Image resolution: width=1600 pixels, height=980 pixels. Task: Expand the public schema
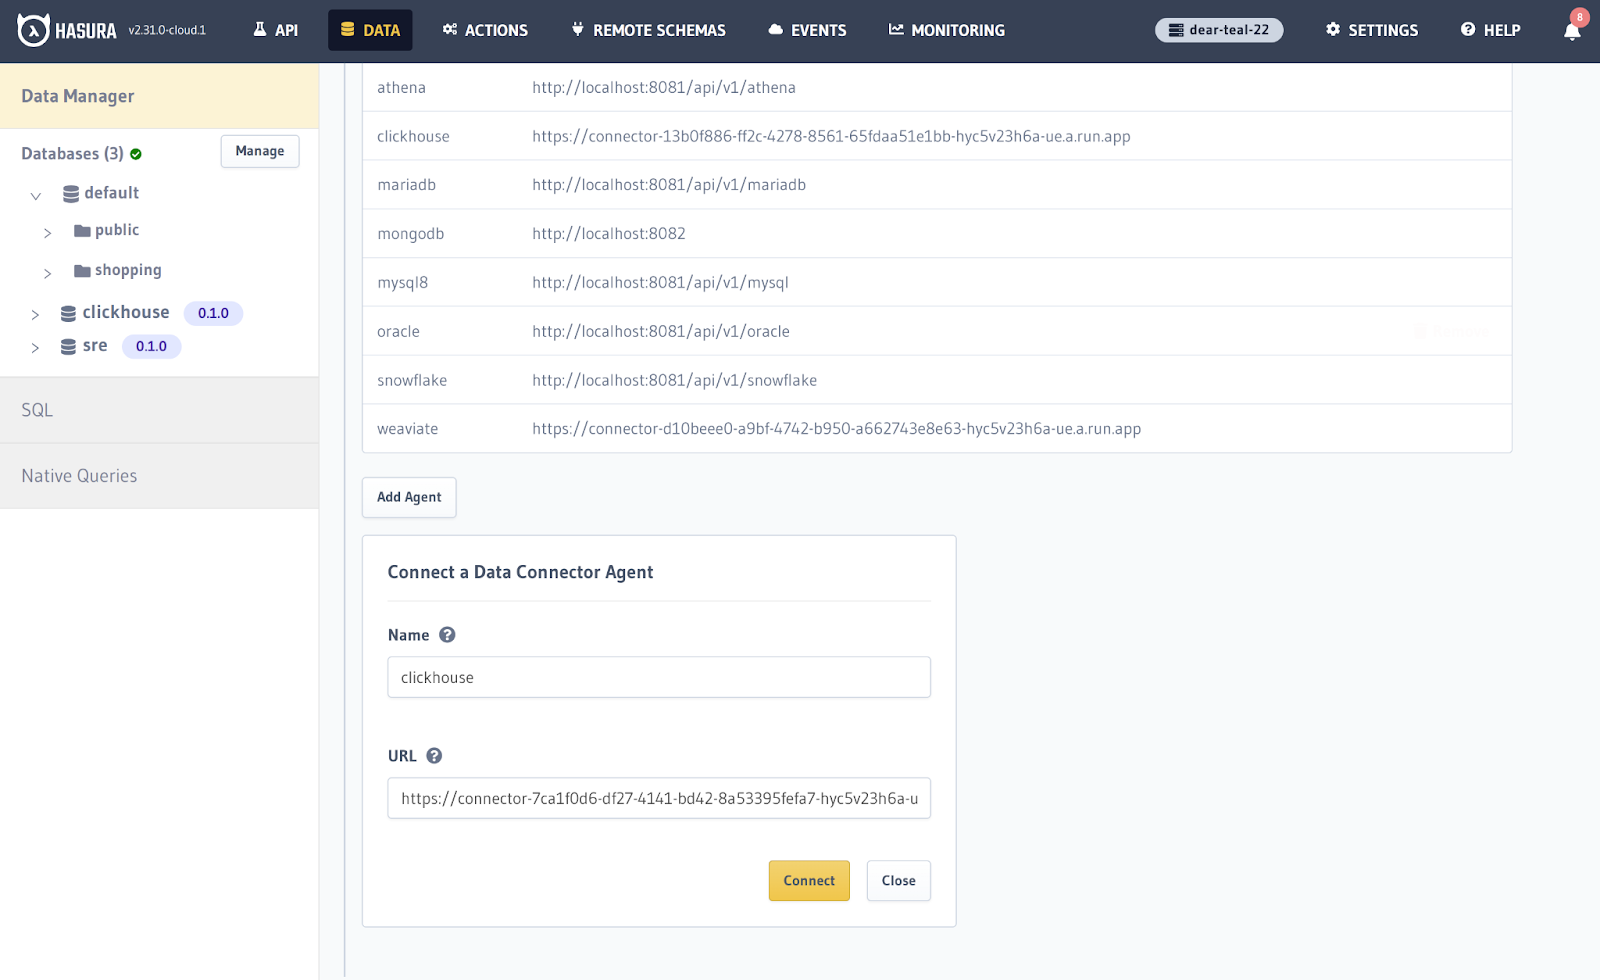47,233
